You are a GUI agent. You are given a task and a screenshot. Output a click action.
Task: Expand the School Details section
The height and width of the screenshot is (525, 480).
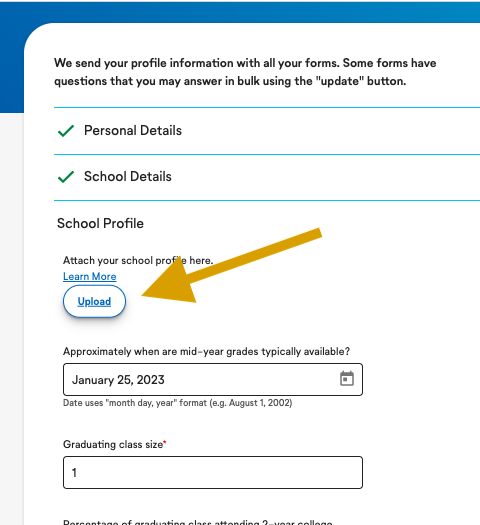click(267, 177)
